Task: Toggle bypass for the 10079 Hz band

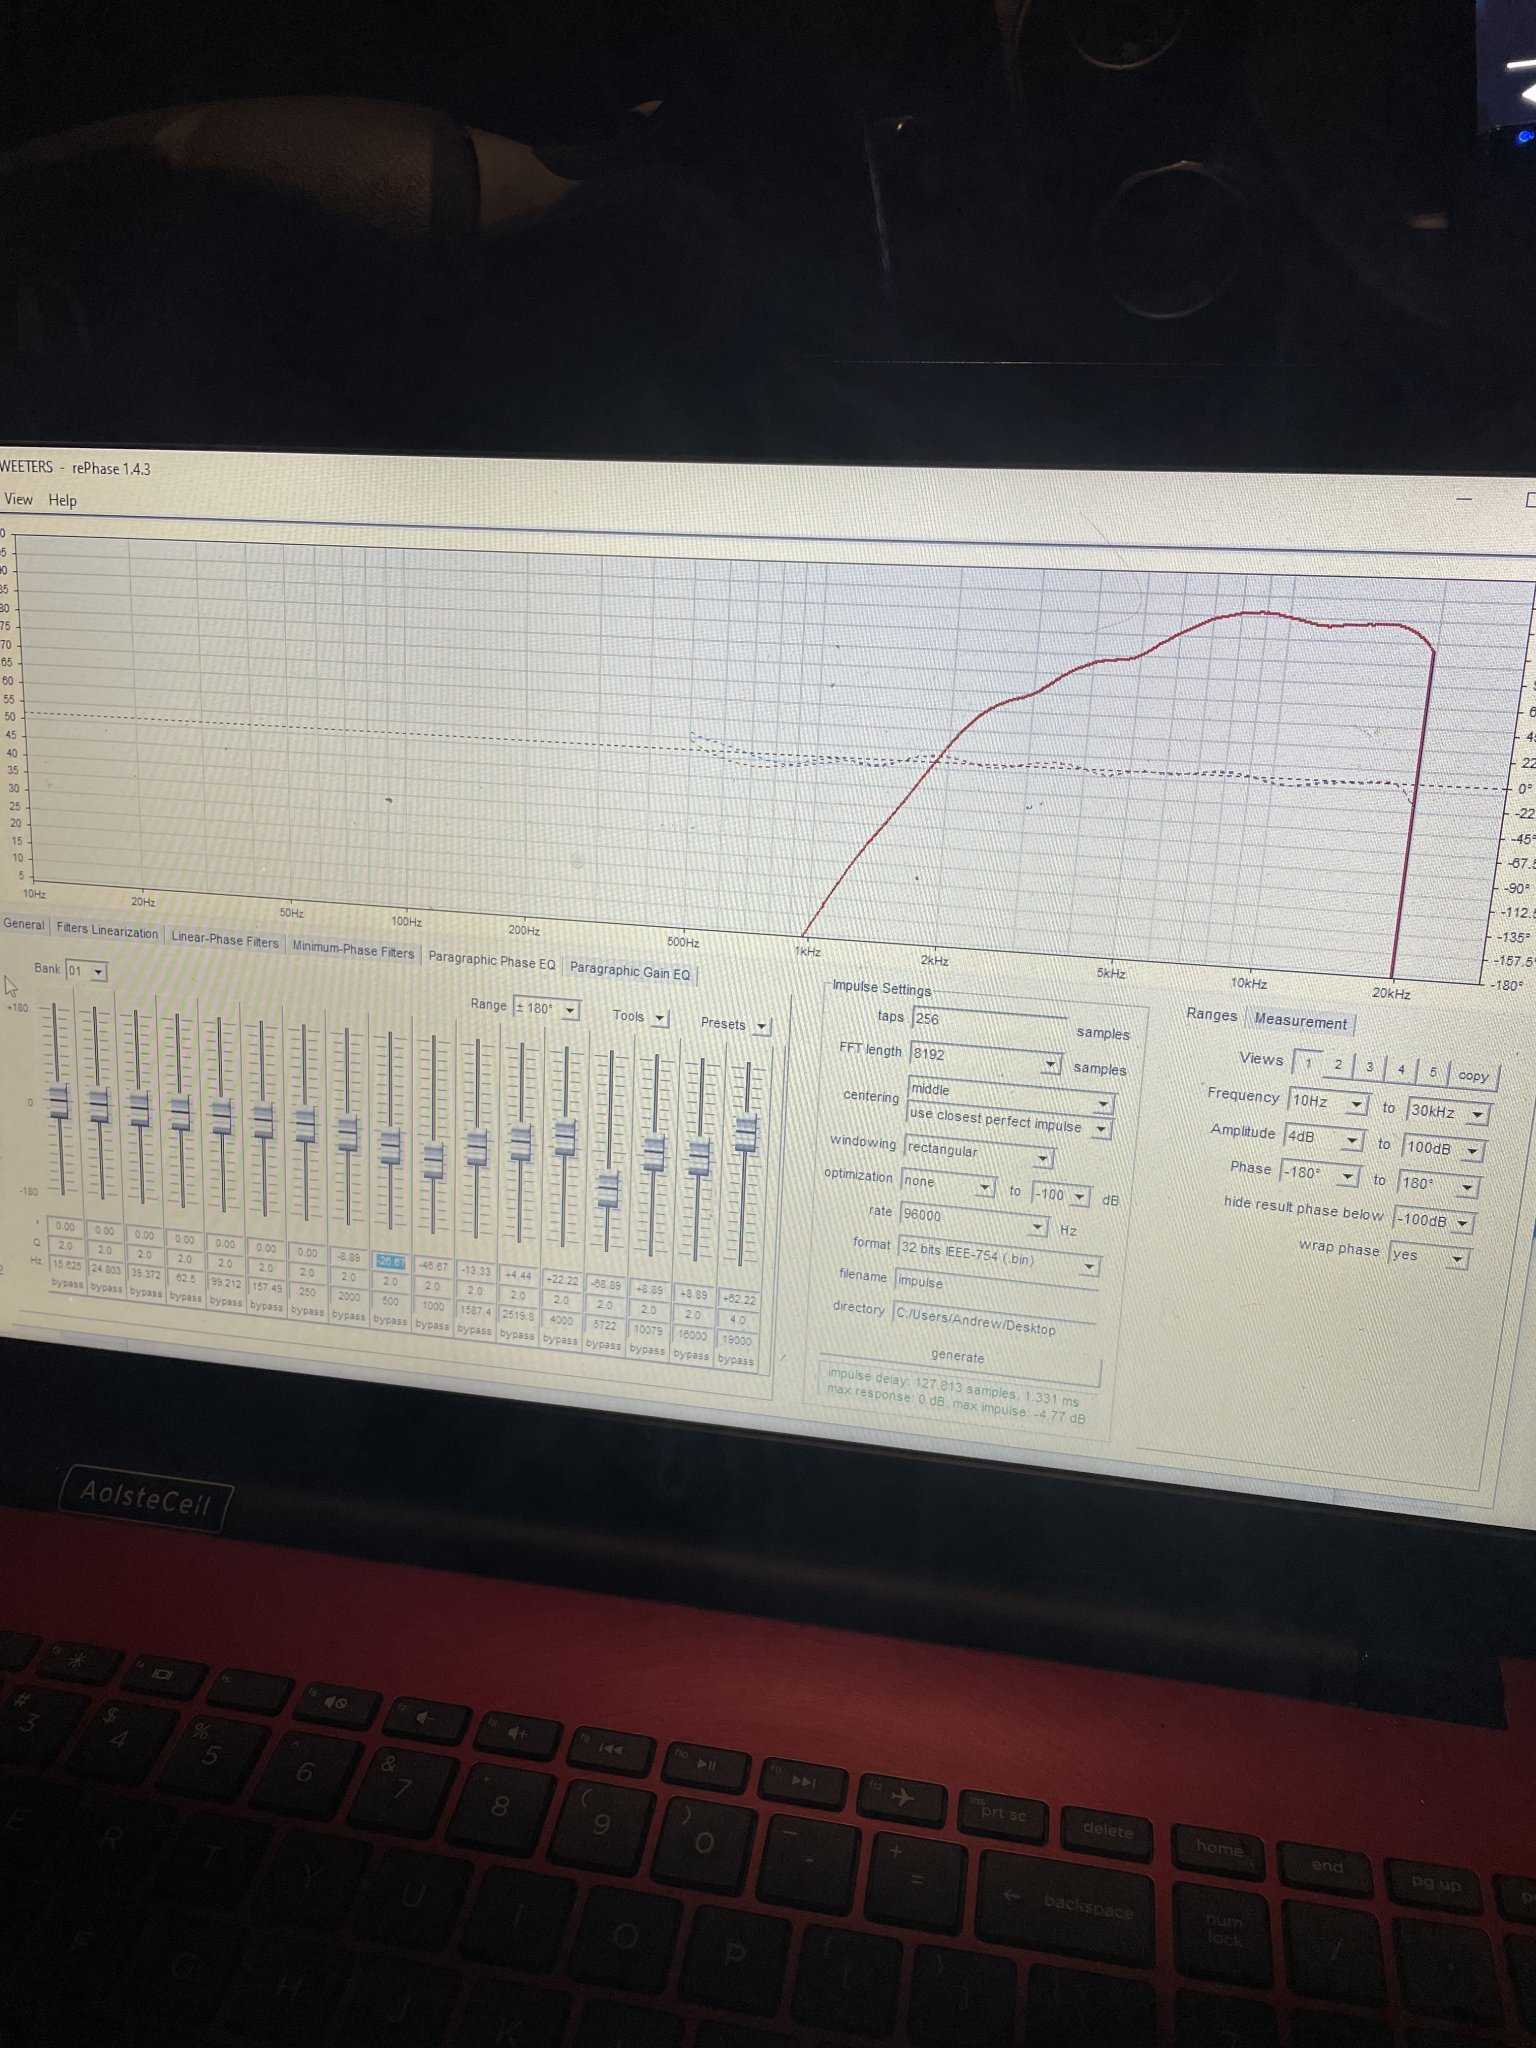Action: coord(648,1350)
